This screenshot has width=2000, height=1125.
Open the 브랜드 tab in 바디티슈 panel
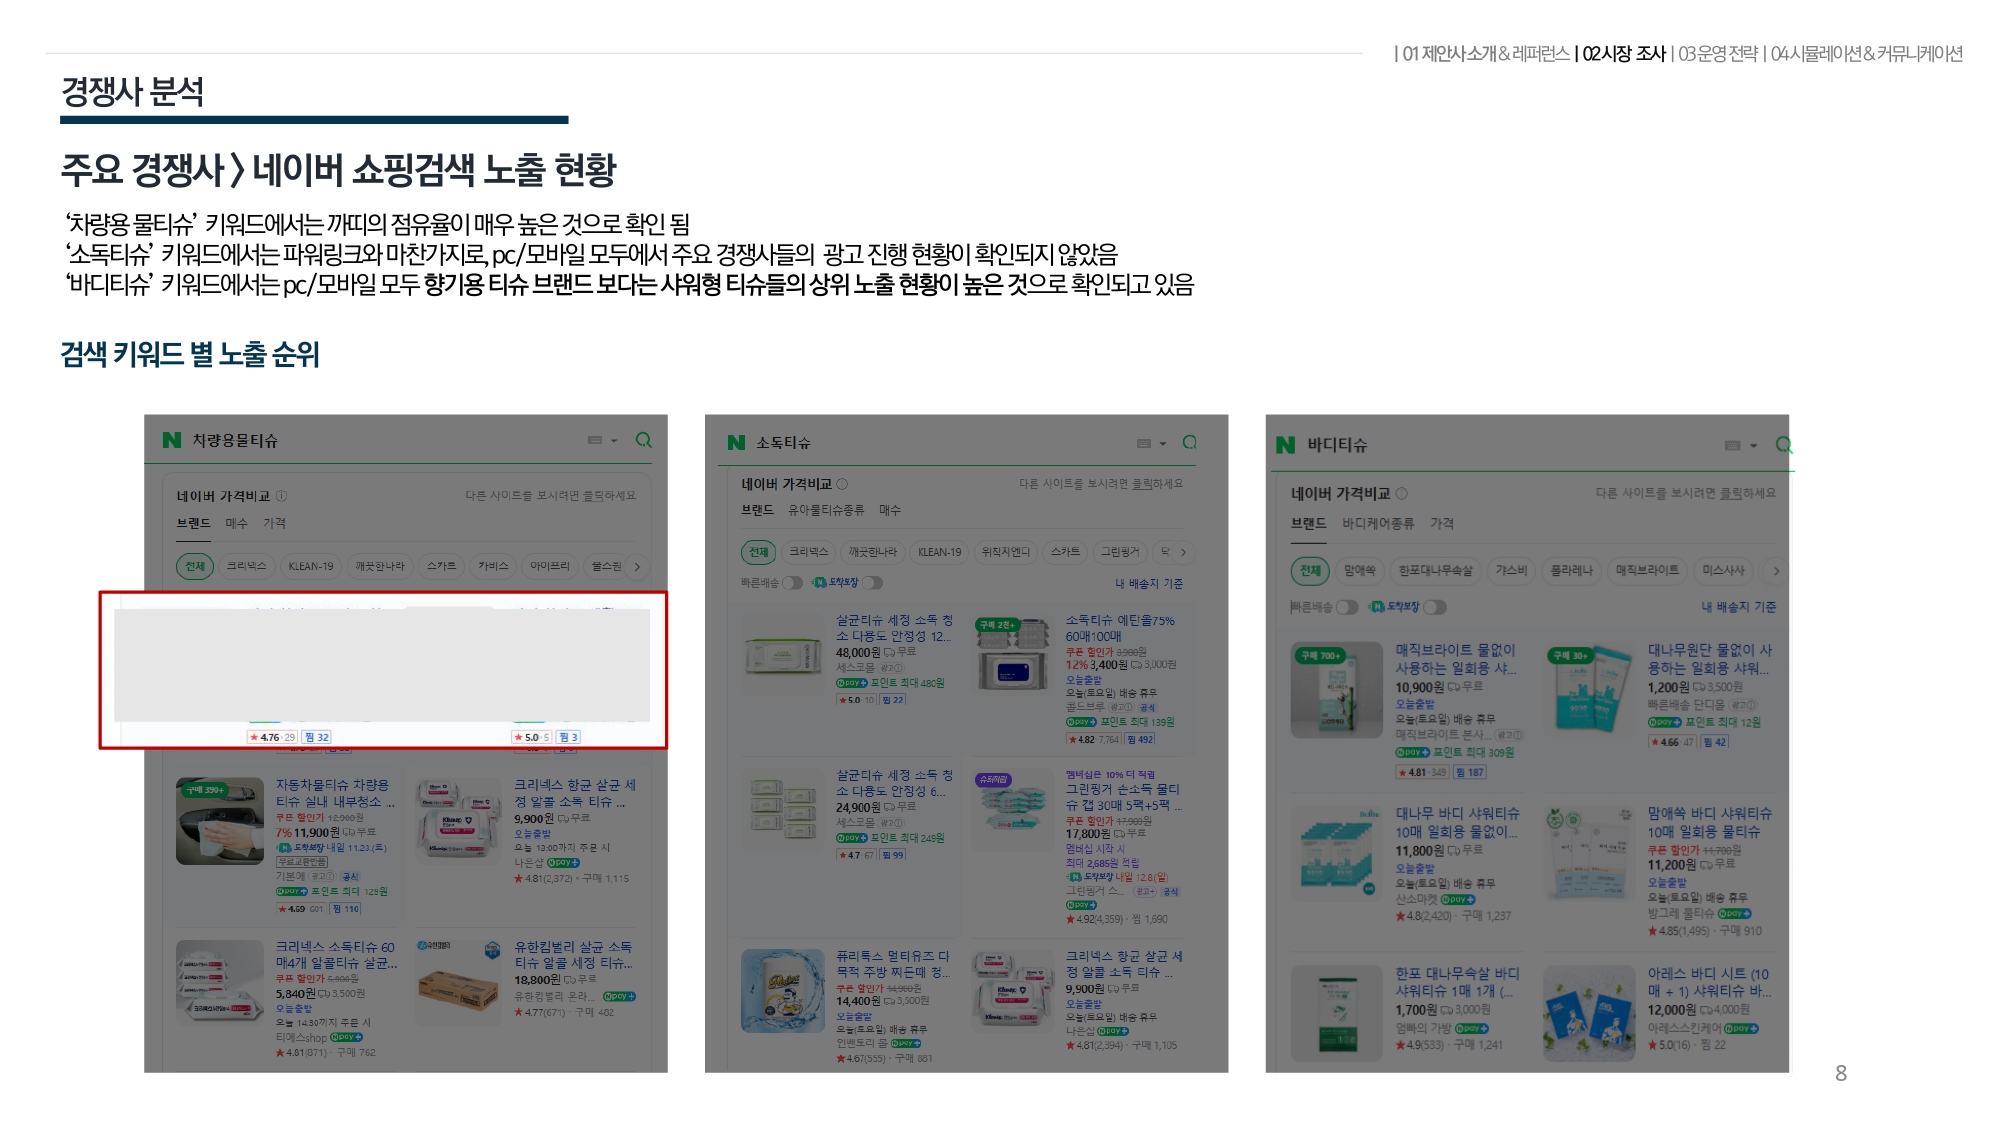(1308, 523)
